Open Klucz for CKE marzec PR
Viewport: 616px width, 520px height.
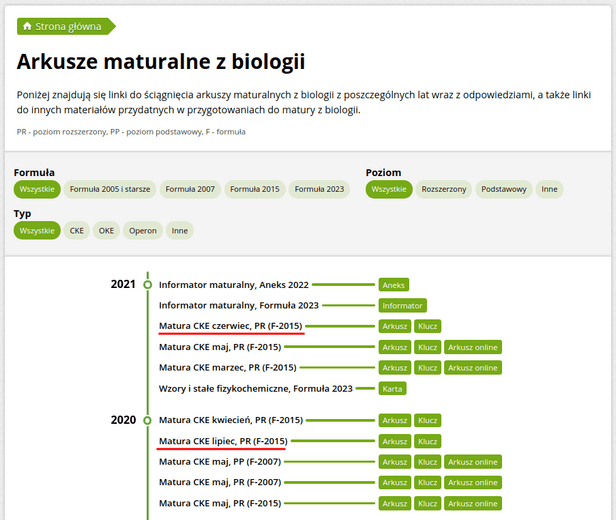[427, 368]
